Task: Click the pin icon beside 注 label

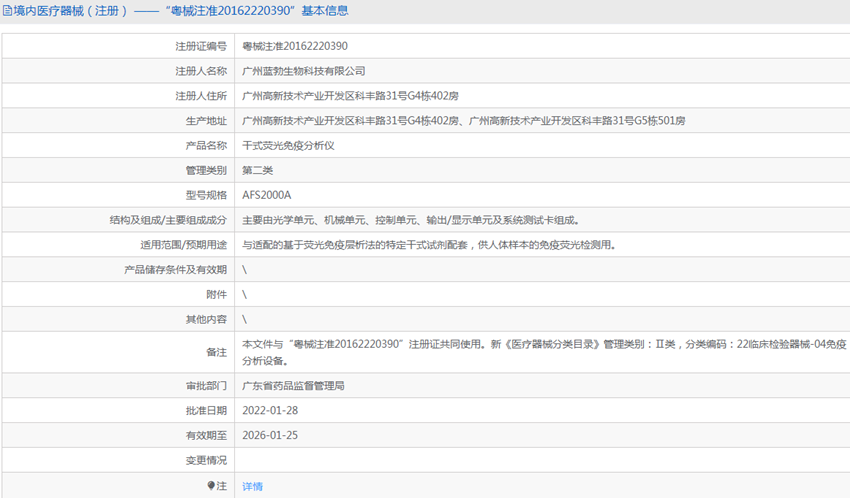Action: click(211, 486)
